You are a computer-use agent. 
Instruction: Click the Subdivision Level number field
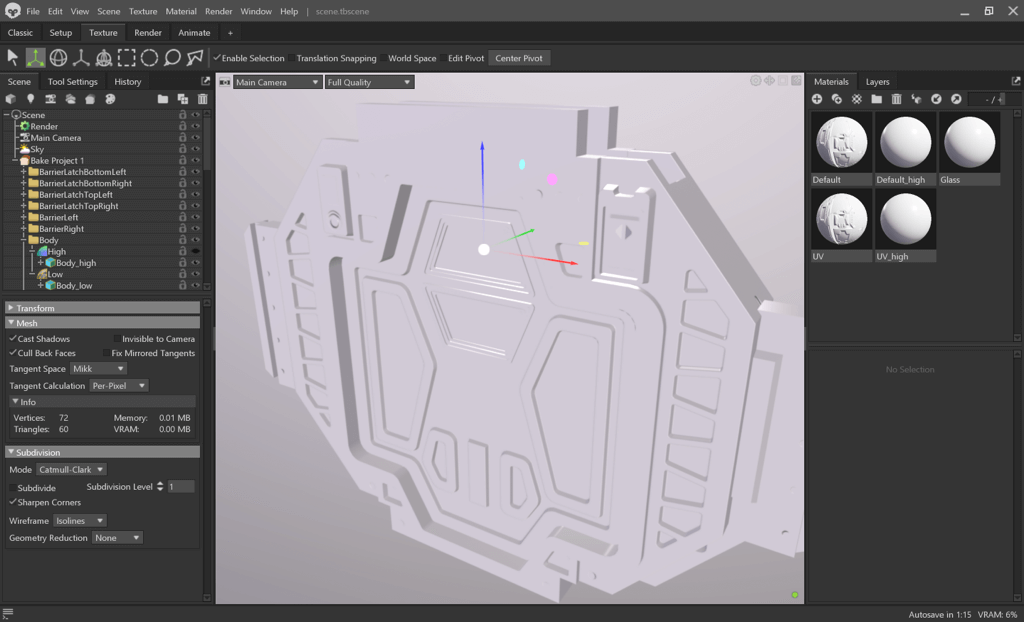pos(180,487)
